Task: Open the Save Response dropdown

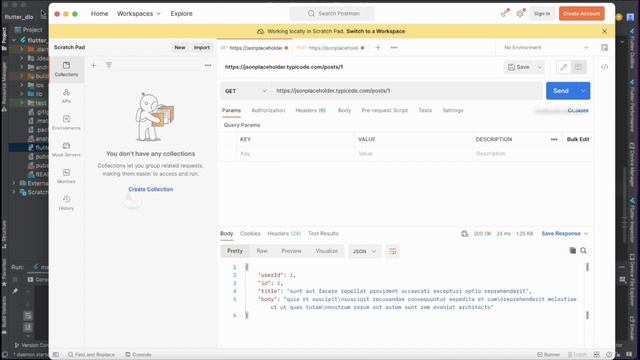Action: (x=564, y=233)
